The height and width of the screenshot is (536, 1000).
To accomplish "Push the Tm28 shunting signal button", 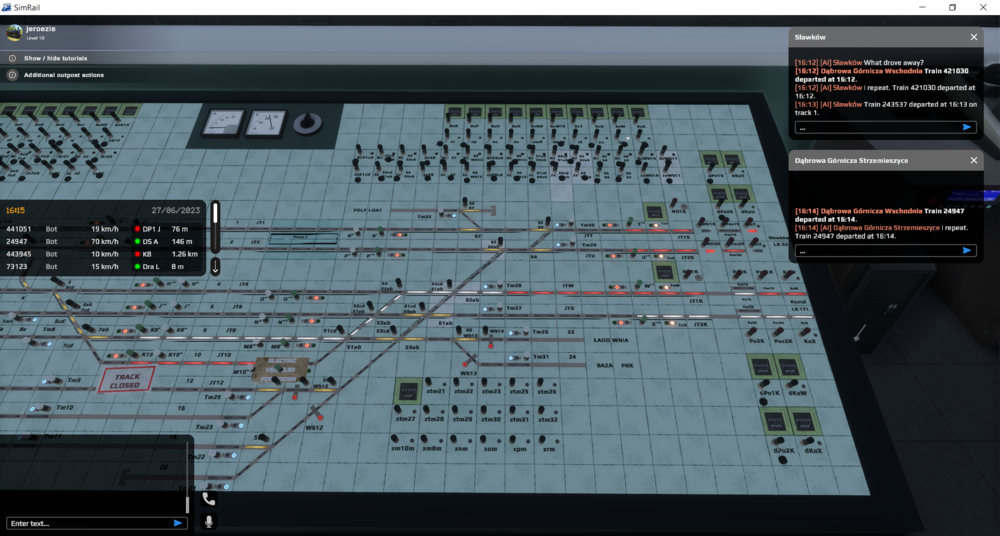I will pos(500,283).
